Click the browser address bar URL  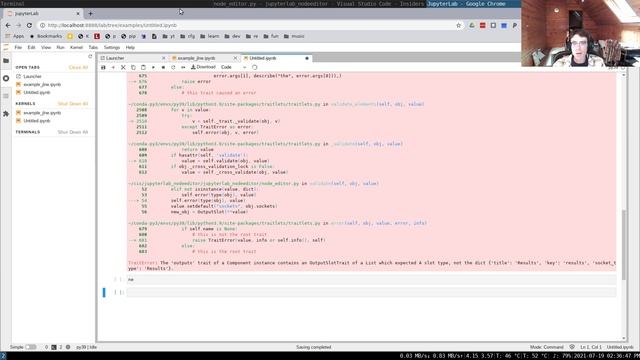[112, 25]
